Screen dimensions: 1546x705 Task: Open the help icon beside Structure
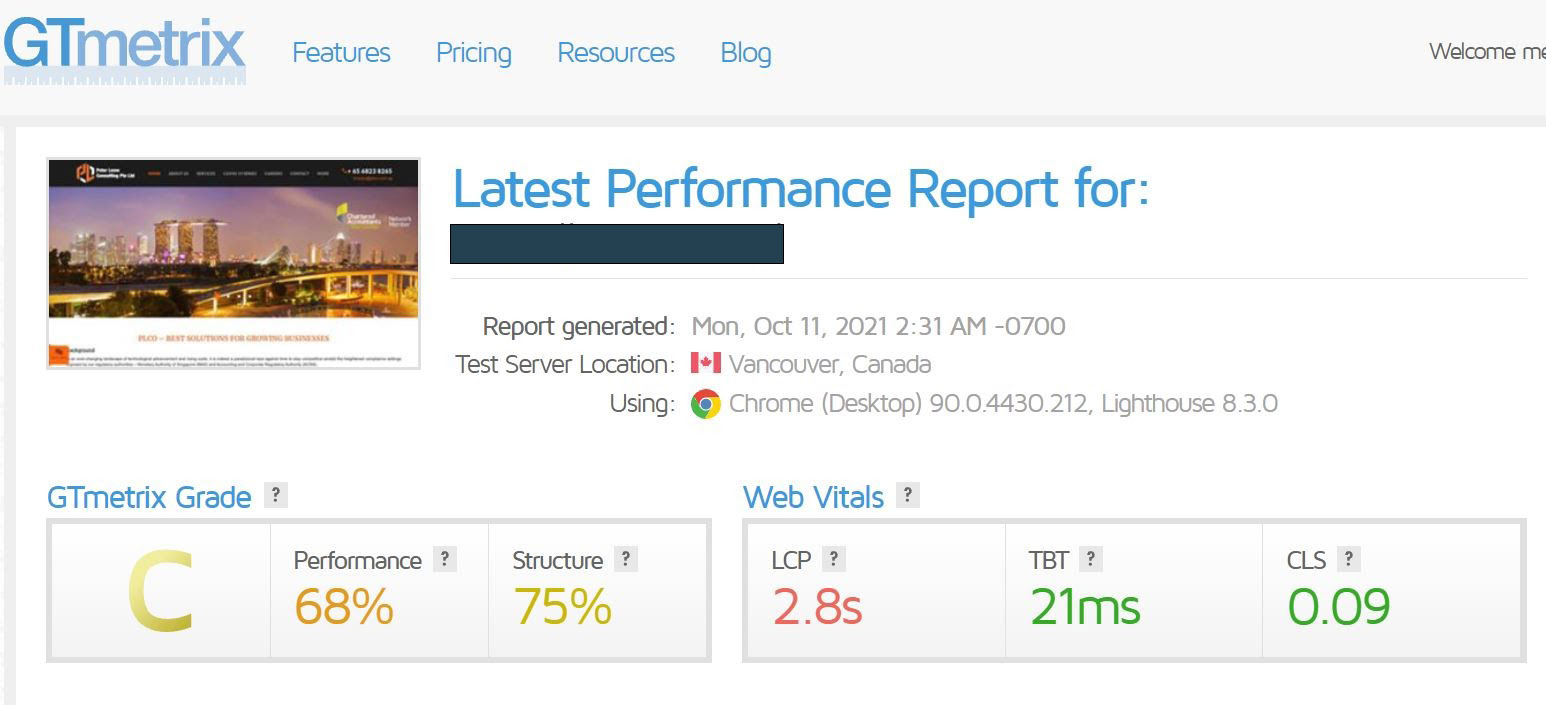(626, 559)
